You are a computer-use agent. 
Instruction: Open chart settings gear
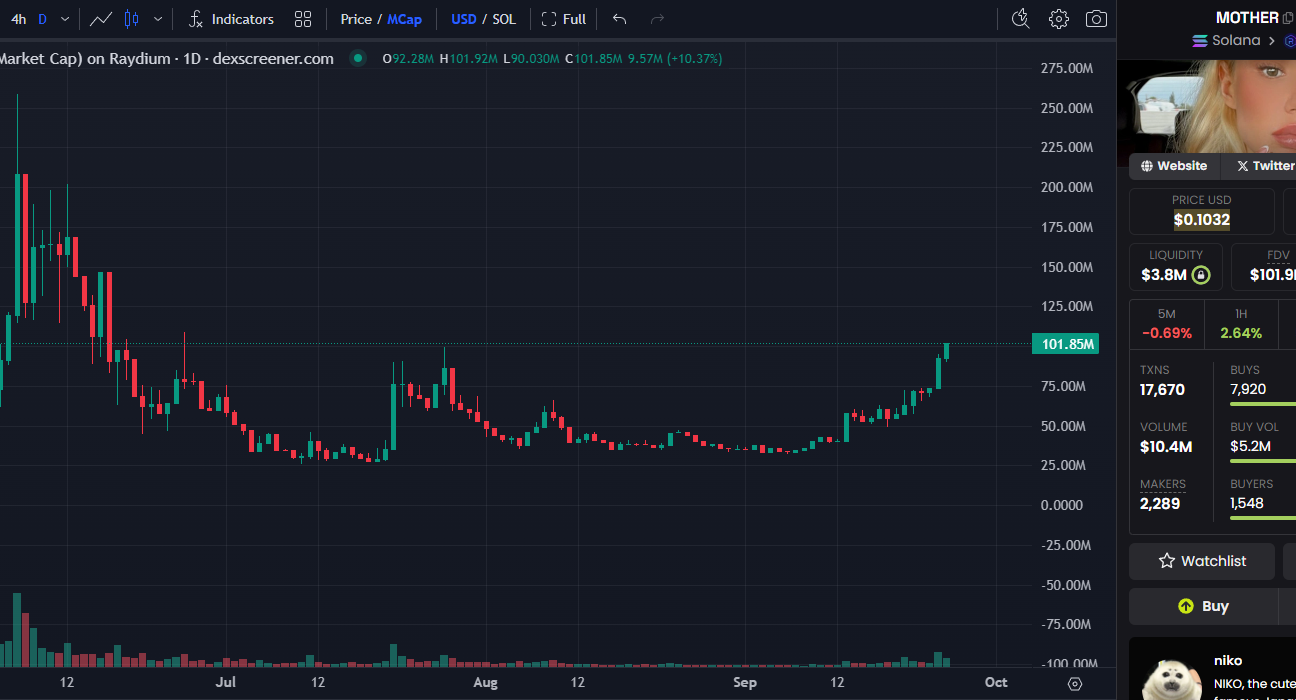tap(1058, 19)
